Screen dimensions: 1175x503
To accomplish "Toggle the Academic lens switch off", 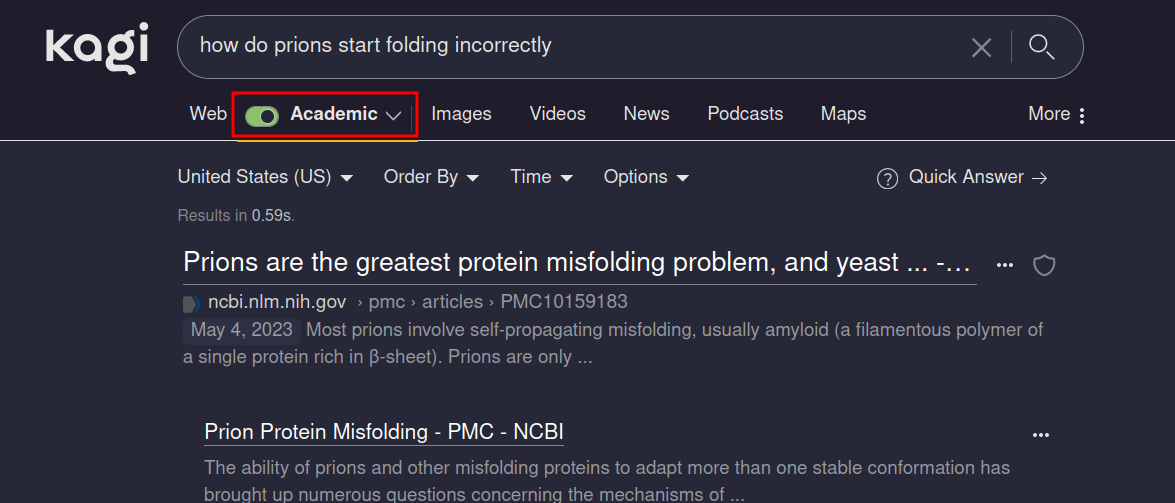I will tap(262, 115).
